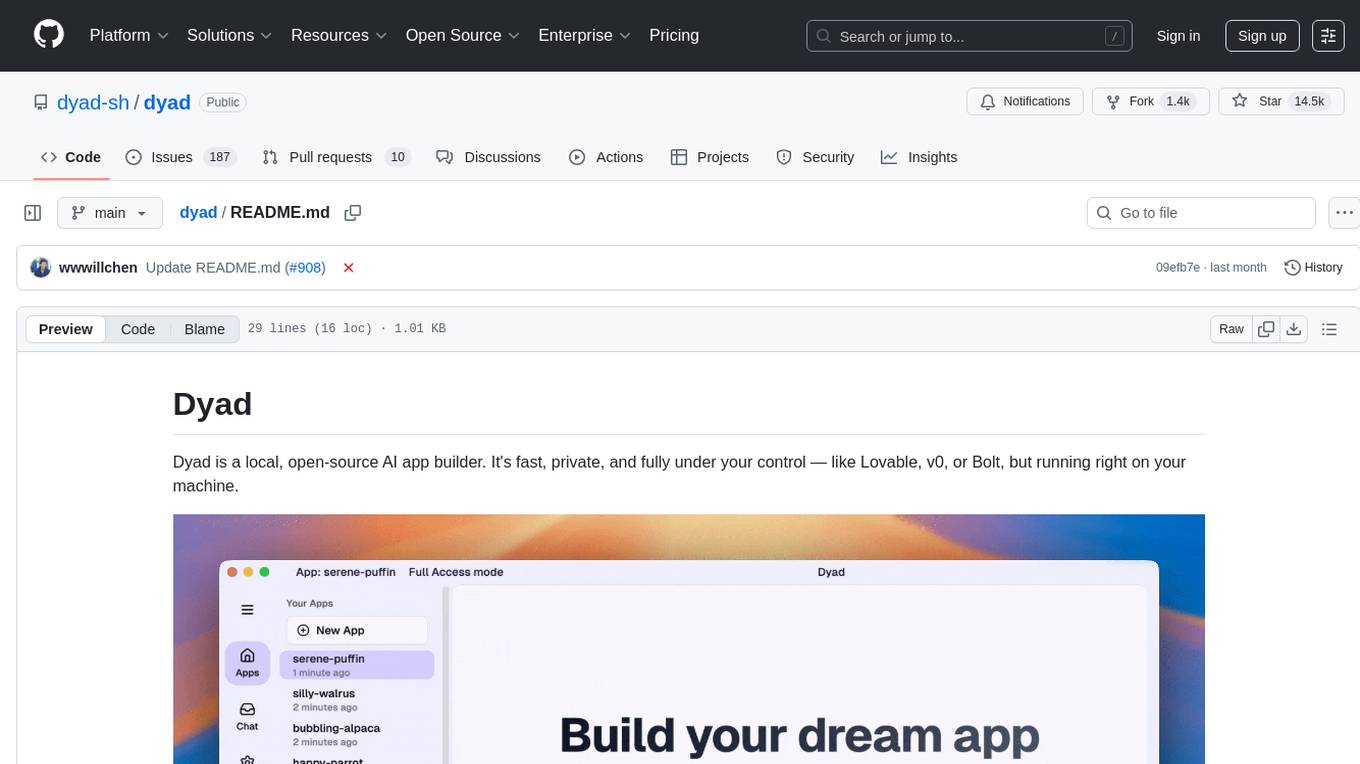Download the raw file
This screenshot has height=764, width=1360.
1293,329
